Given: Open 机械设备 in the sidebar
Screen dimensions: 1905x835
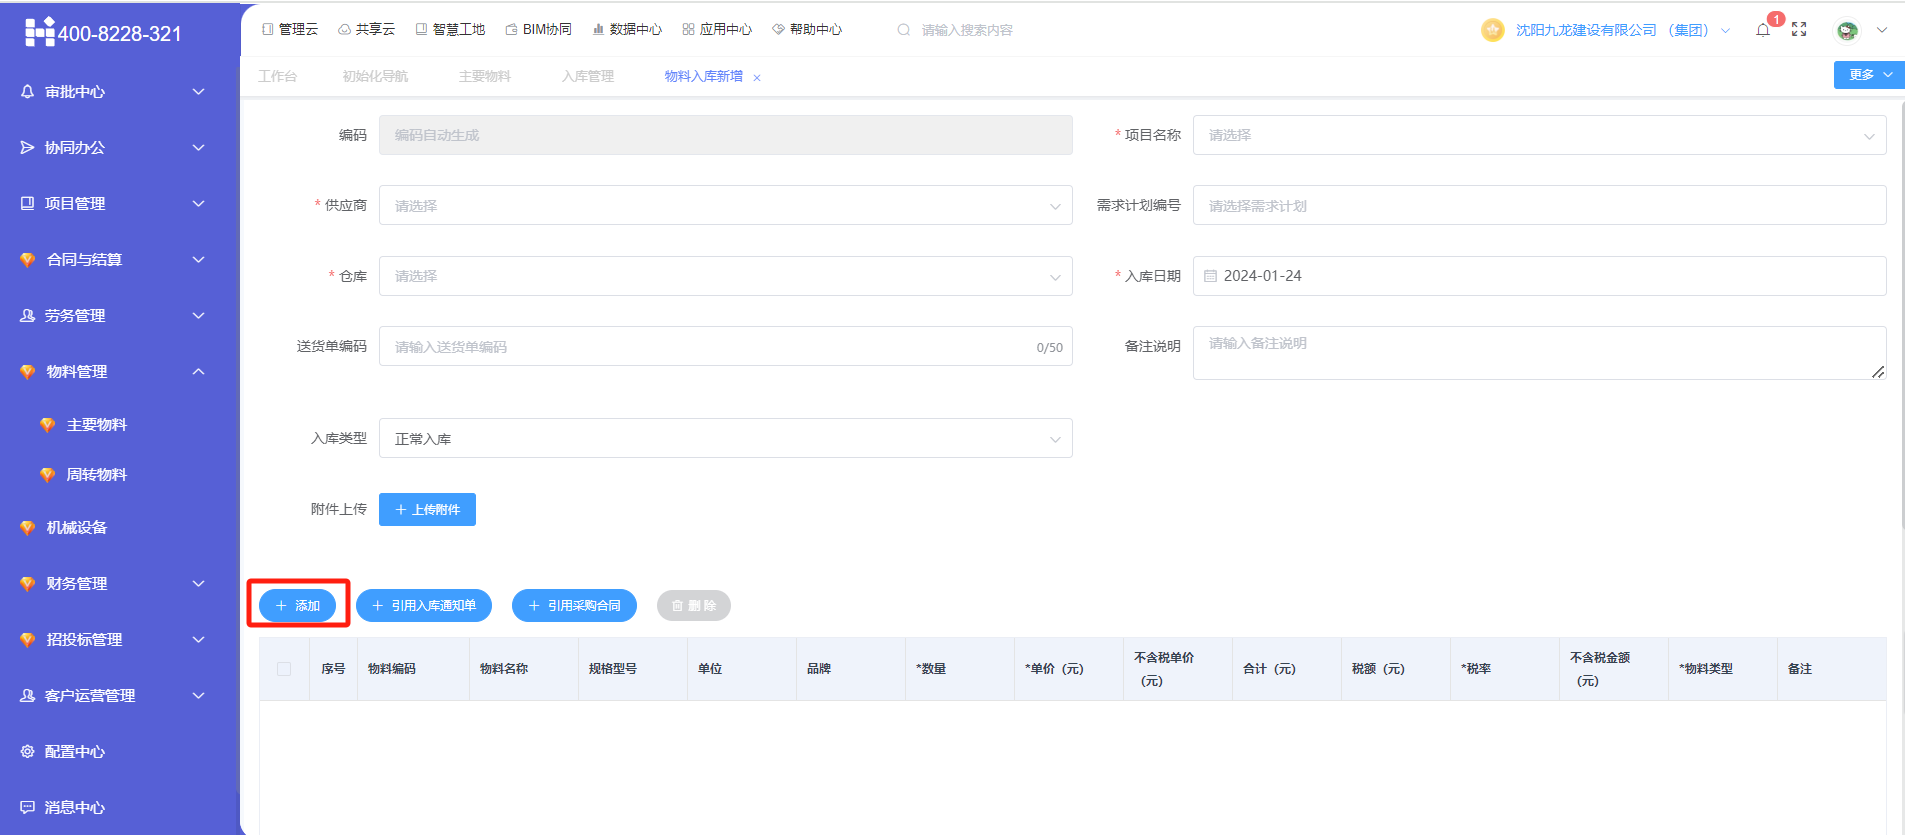Looking at the screenshot, I should coord(77,527).
